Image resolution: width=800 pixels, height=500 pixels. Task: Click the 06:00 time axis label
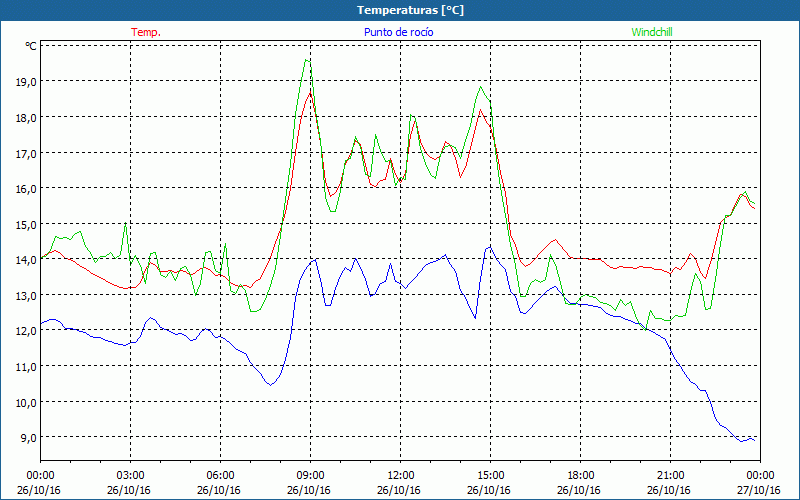[221, 476]
